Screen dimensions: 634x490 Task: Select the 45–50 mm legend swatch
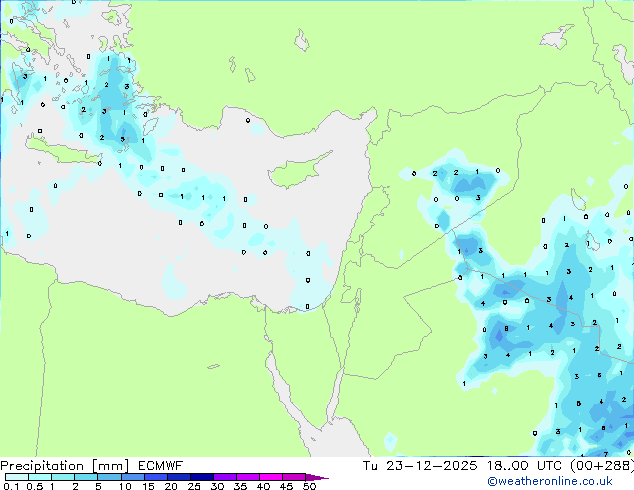click(294, 477)
